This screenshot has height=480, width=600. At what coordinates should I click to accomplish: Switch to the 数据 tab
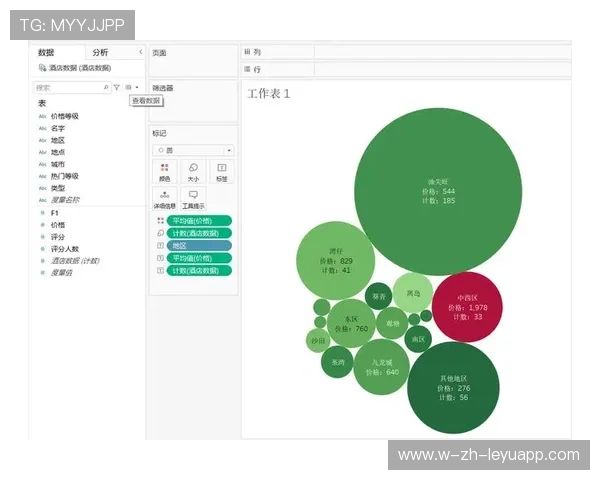[x=46, y=52]
